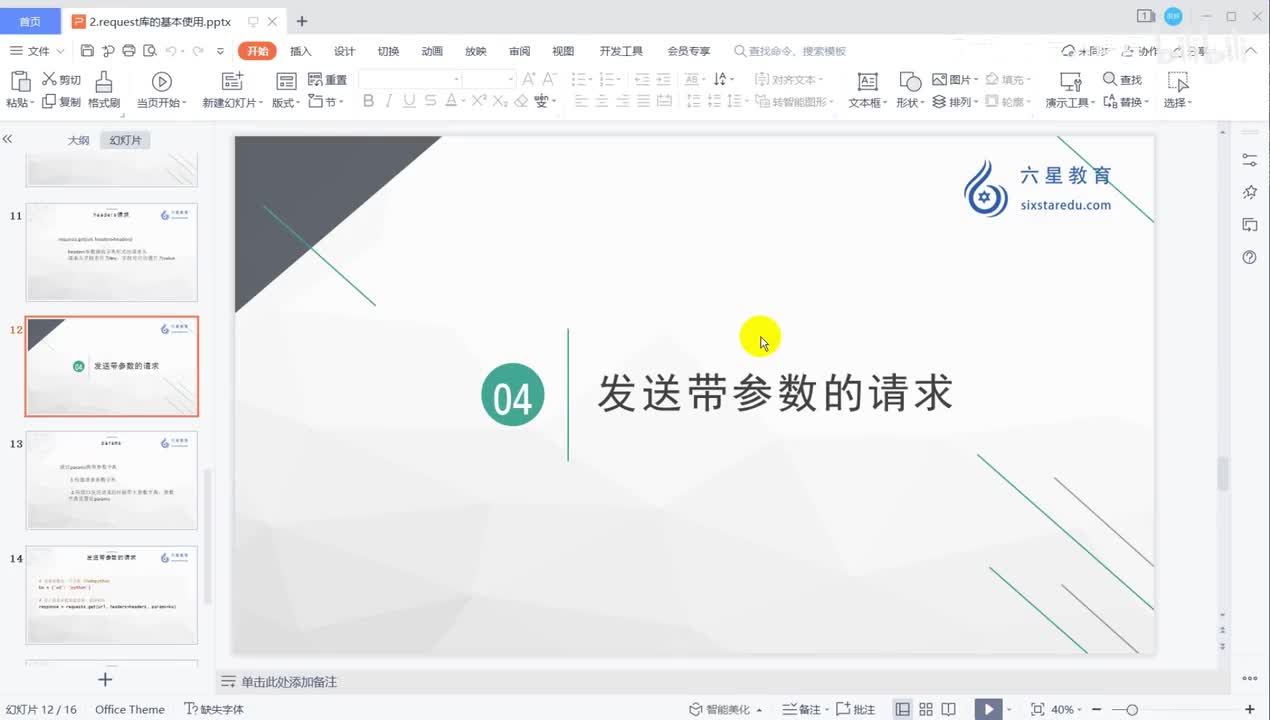Click the Collaborate (协作) button

tap(1139, 51)
